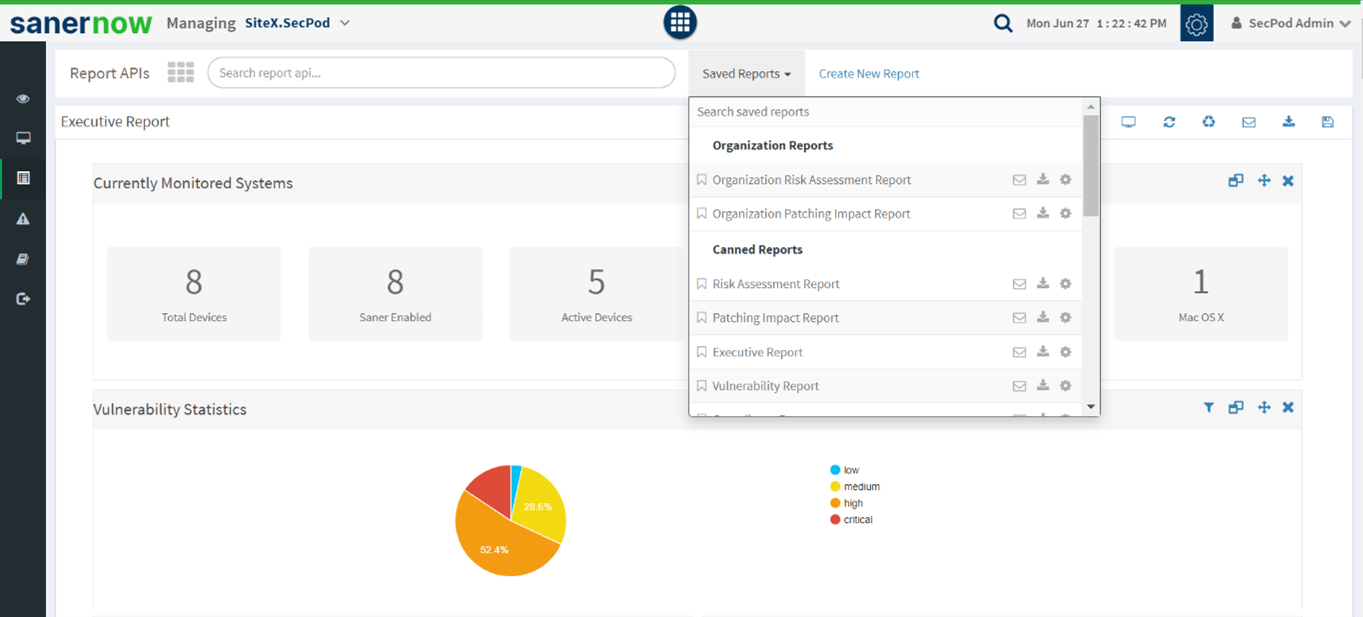Save the Executive Report with floppy icon
The width and height of the screenshot is (1363, 617).
click(x=1328, y=122)
